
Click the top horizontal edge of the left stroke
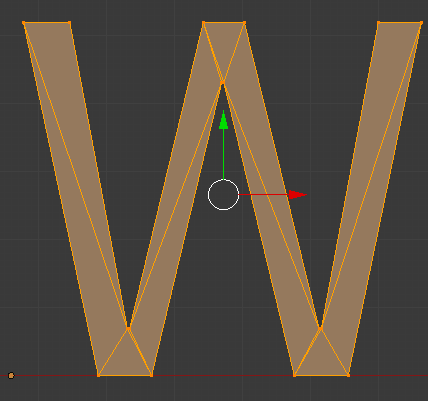point(47,23)
